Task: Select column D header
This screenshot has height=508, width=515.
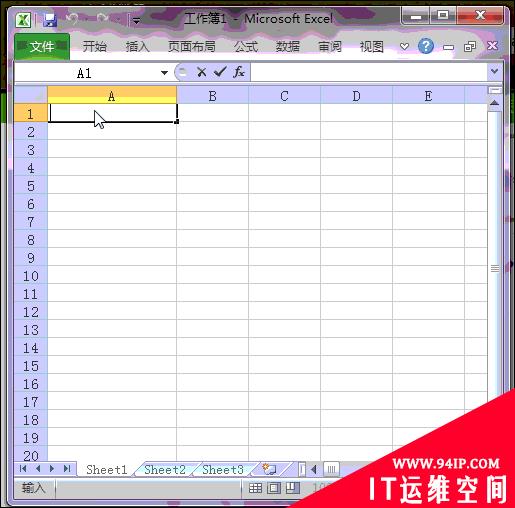Action: pyautogui.click(x=356, y=95)
